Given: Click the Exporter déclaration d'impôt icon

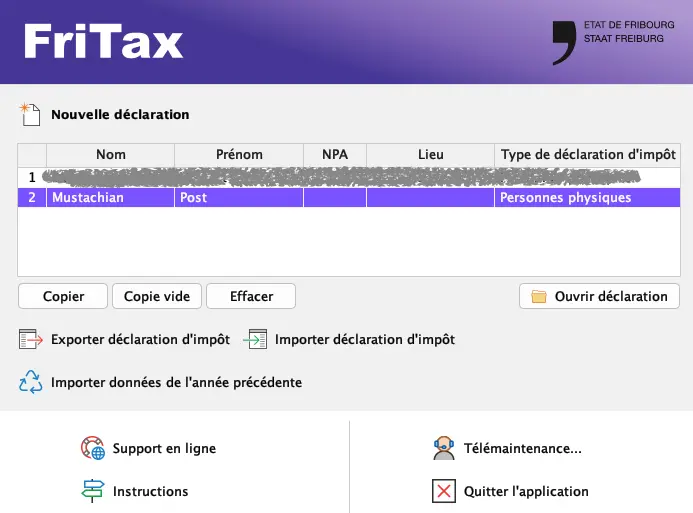Looking at the screenshot, I should (x=30, y=339).
